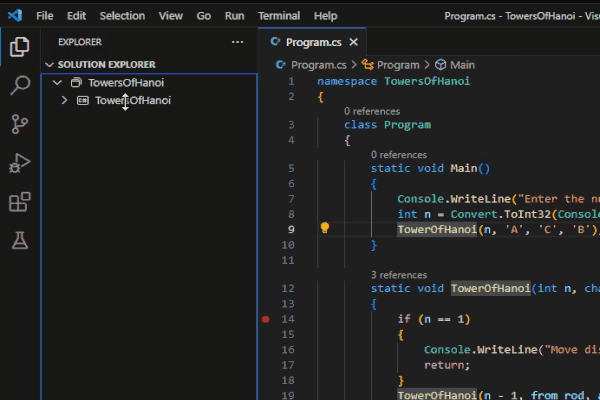This screenshot has width=600, height=400.
Task: Open the Explorer view in activity bar
Action: [x=19, y=46]
